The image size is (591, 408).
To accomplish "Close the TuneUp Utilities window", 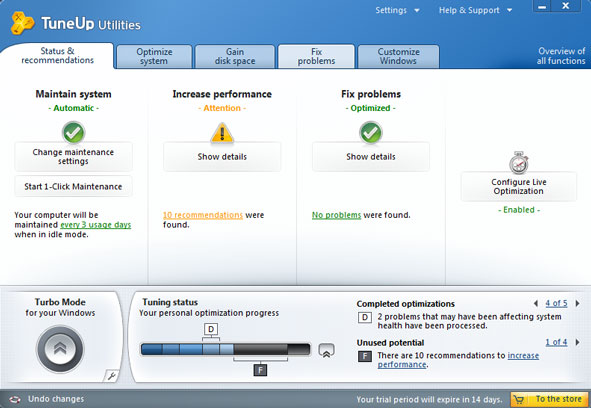I will tap(565, 6).
